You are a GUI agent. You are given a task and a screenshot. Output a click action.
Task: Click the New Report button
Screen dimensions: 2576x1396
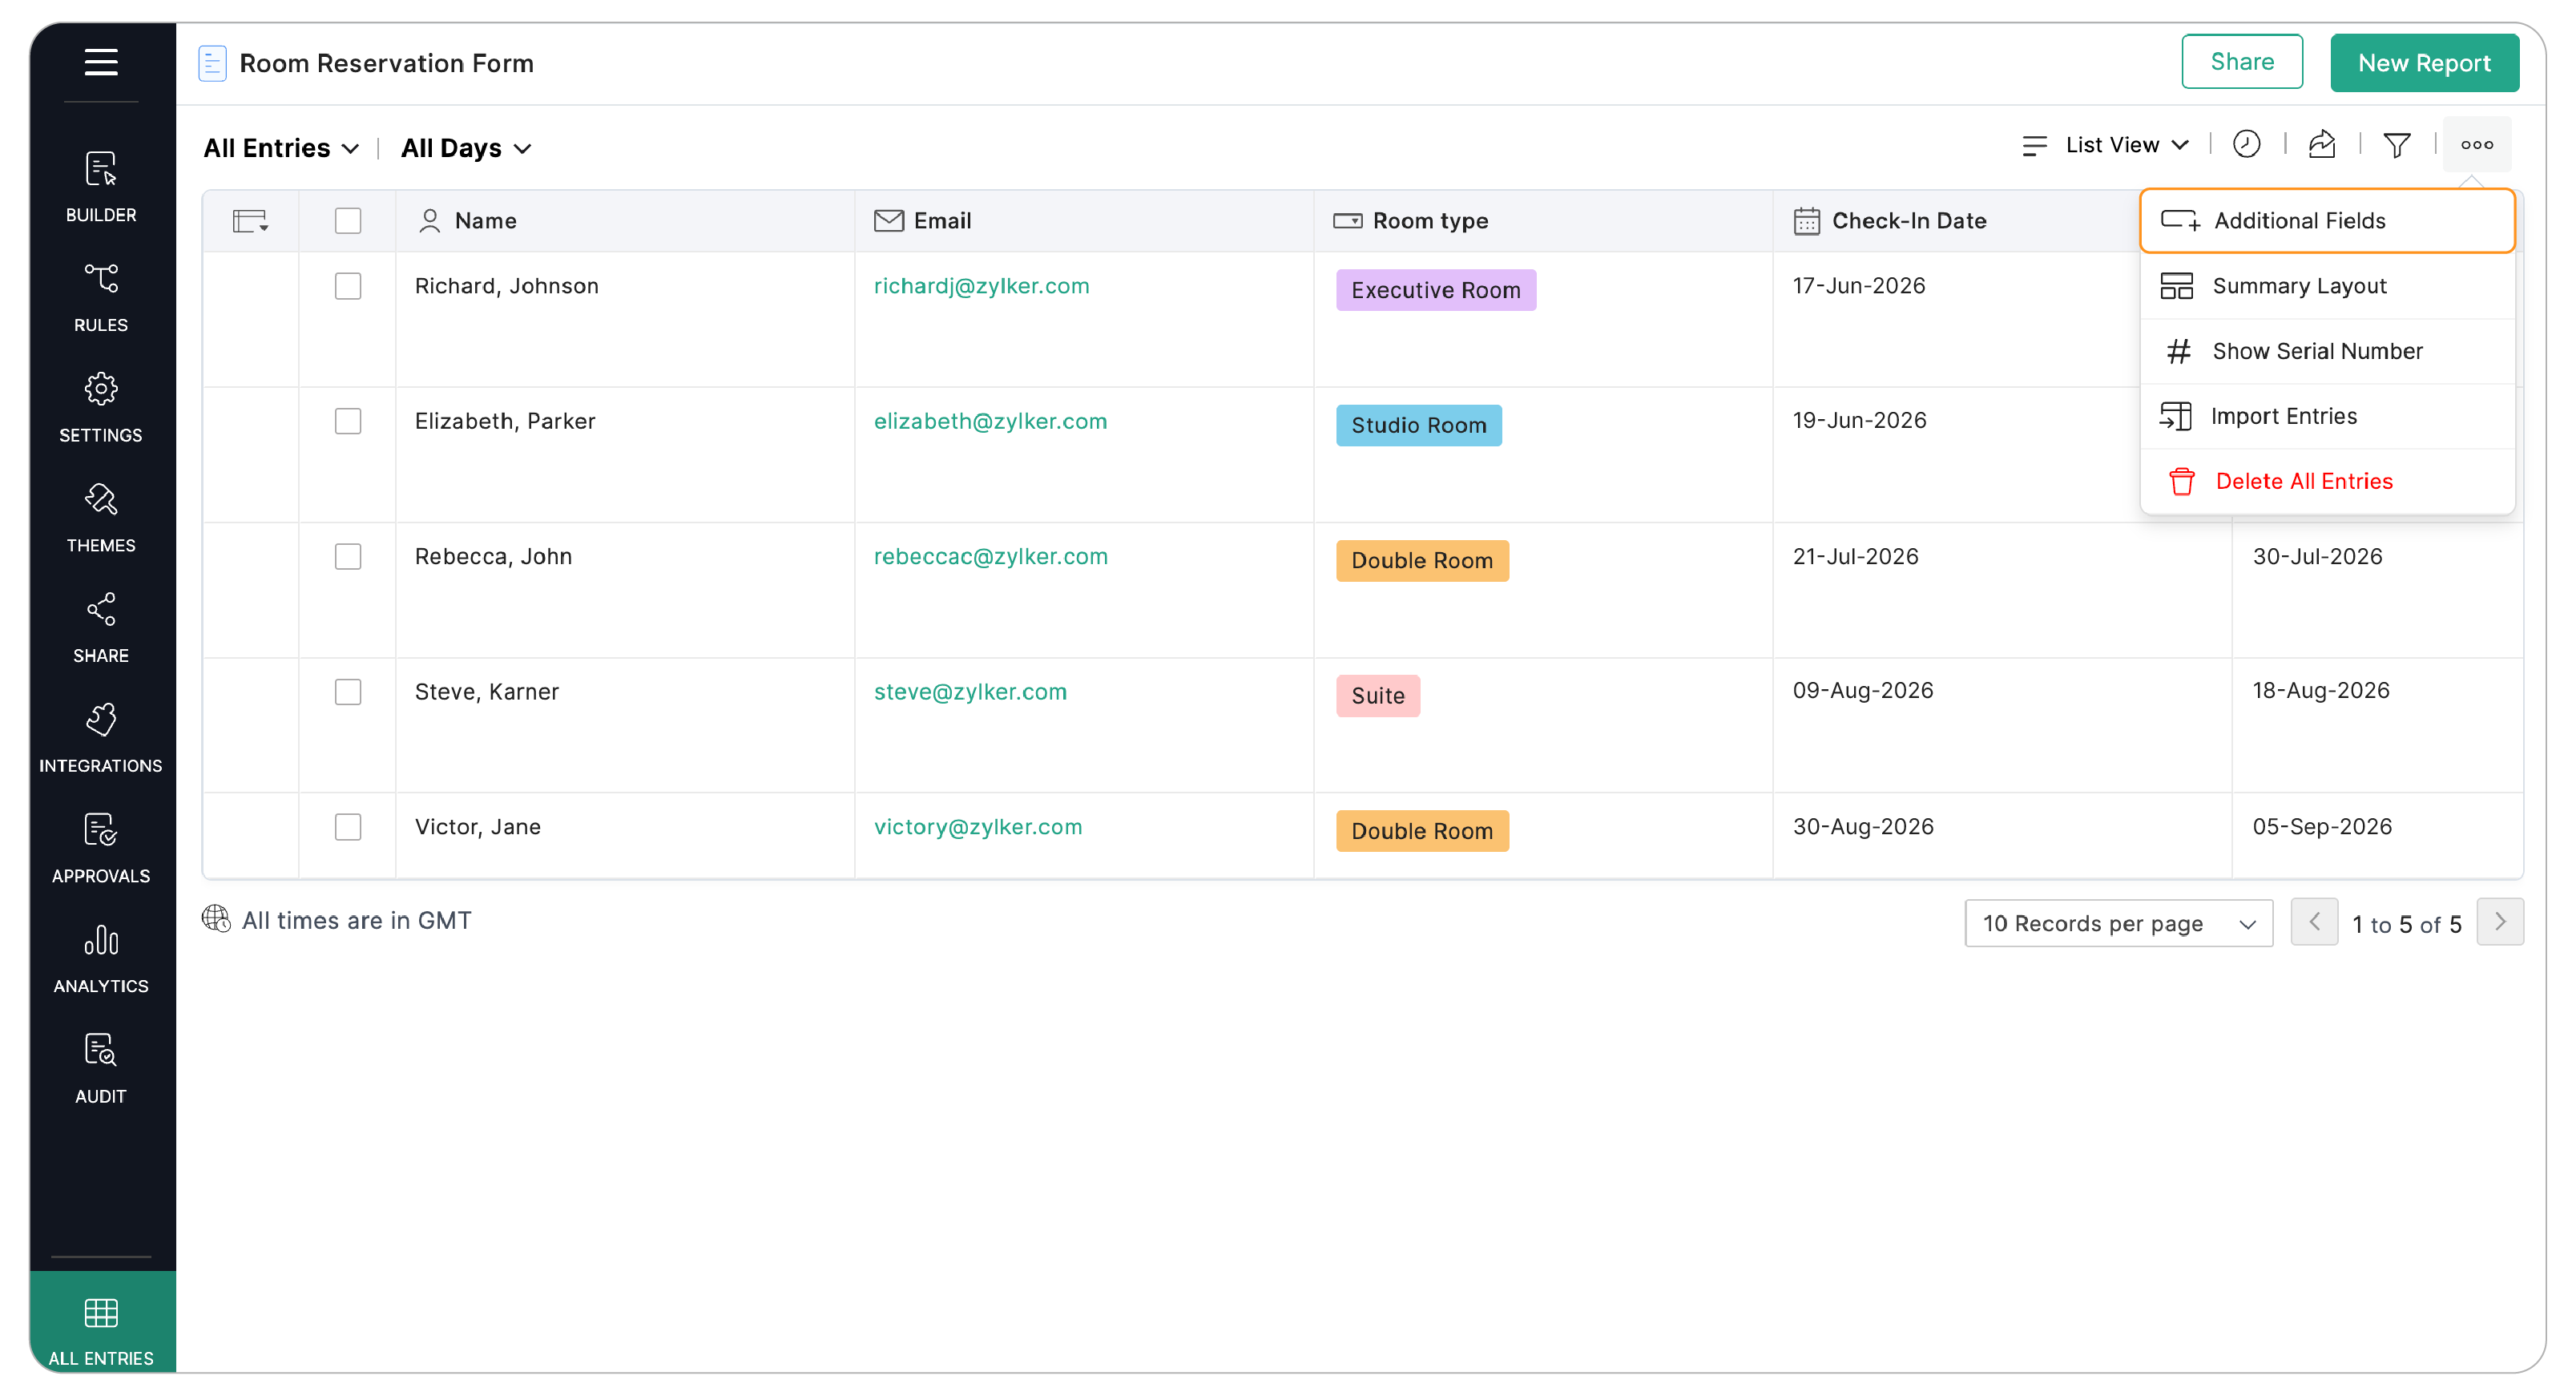pos(2424,63)
